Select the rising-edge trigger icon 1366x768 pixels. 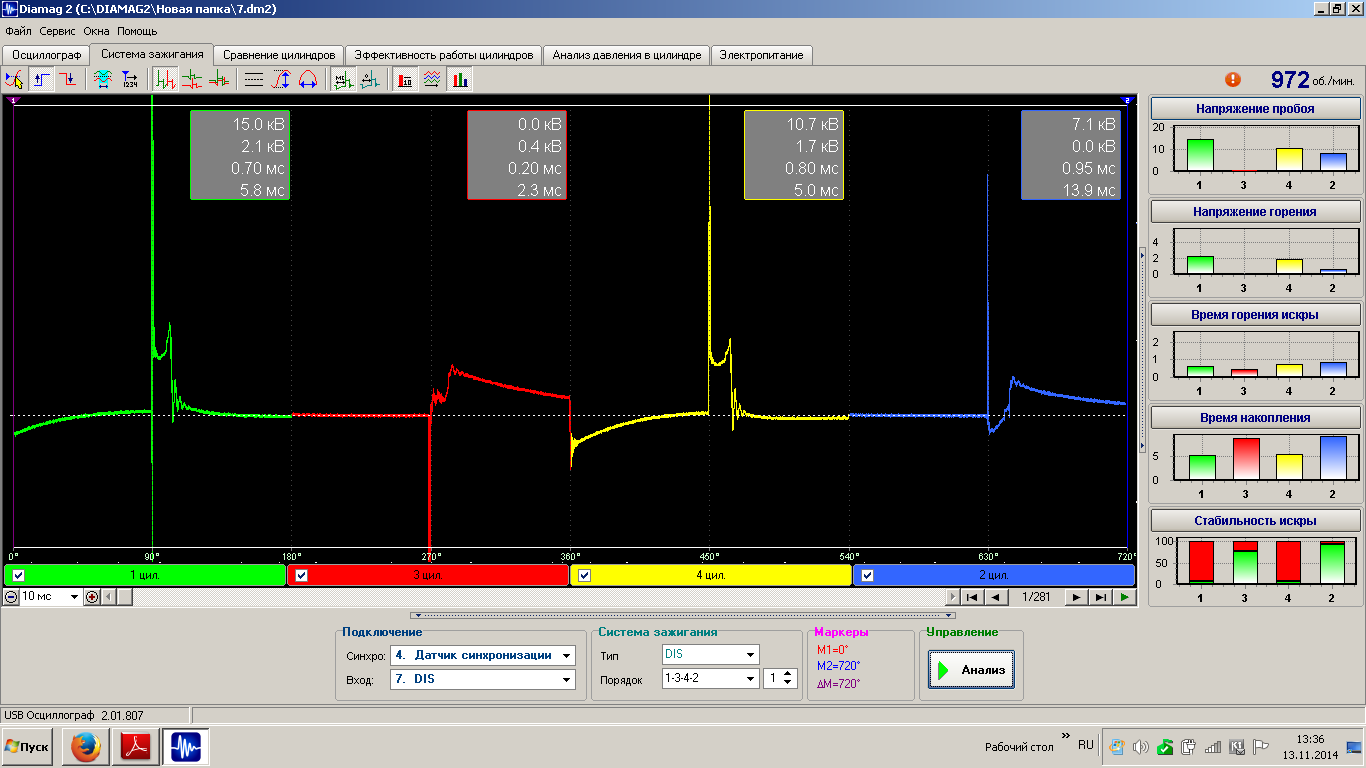(41, 80)
